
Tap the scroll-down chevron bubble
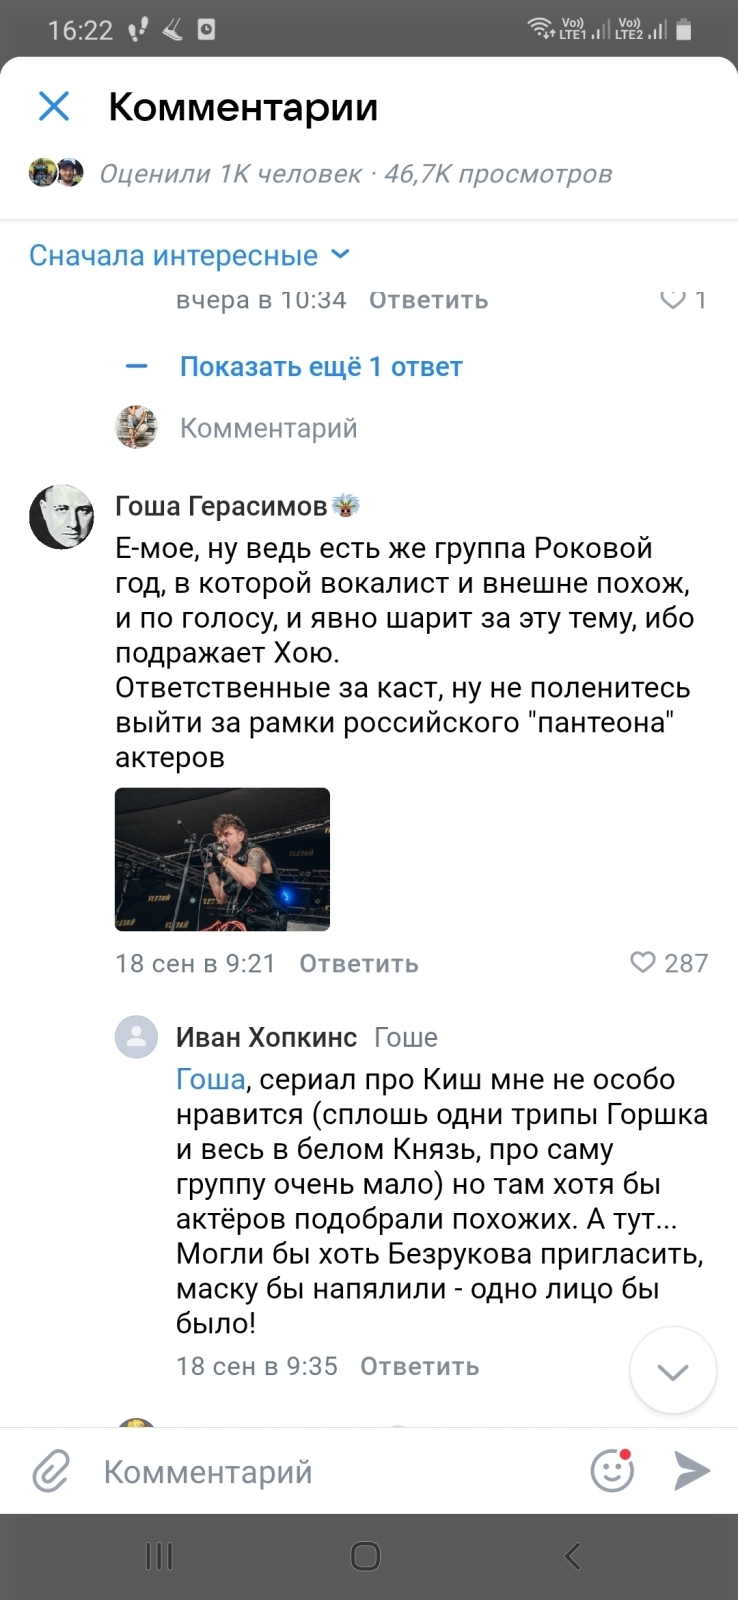point(673,1371)
